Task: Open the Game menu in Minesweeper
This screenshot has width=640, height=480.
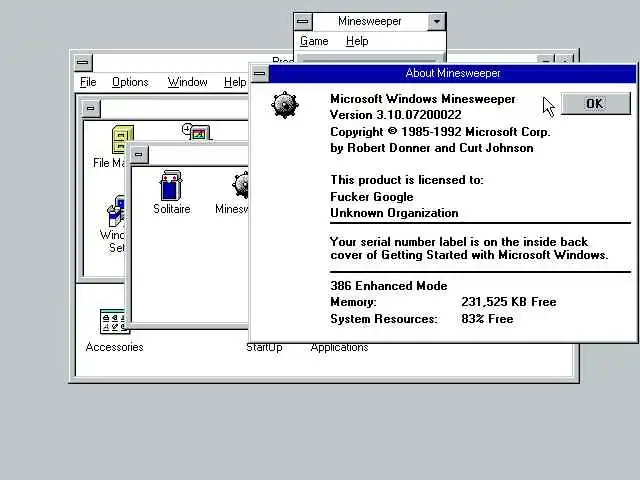Action: point(314,41)
